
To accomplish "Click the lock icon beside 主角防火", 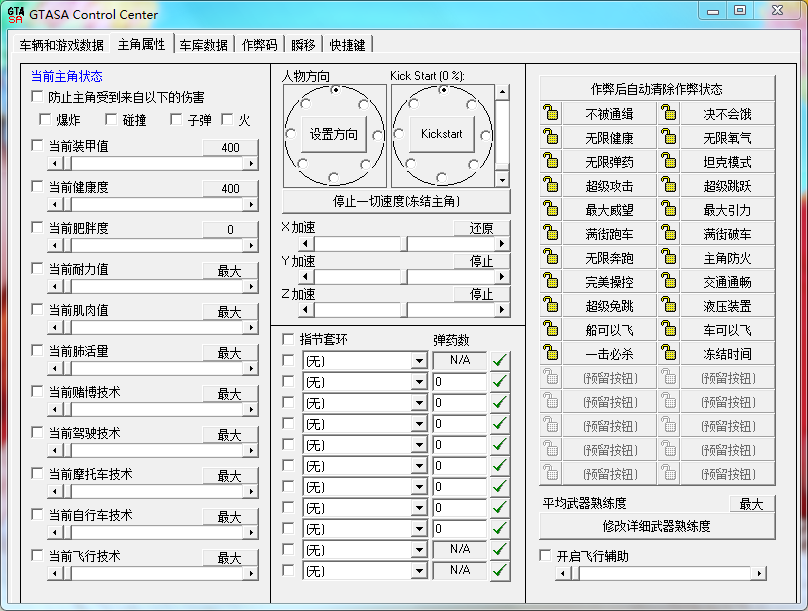I will click(668, 258).
